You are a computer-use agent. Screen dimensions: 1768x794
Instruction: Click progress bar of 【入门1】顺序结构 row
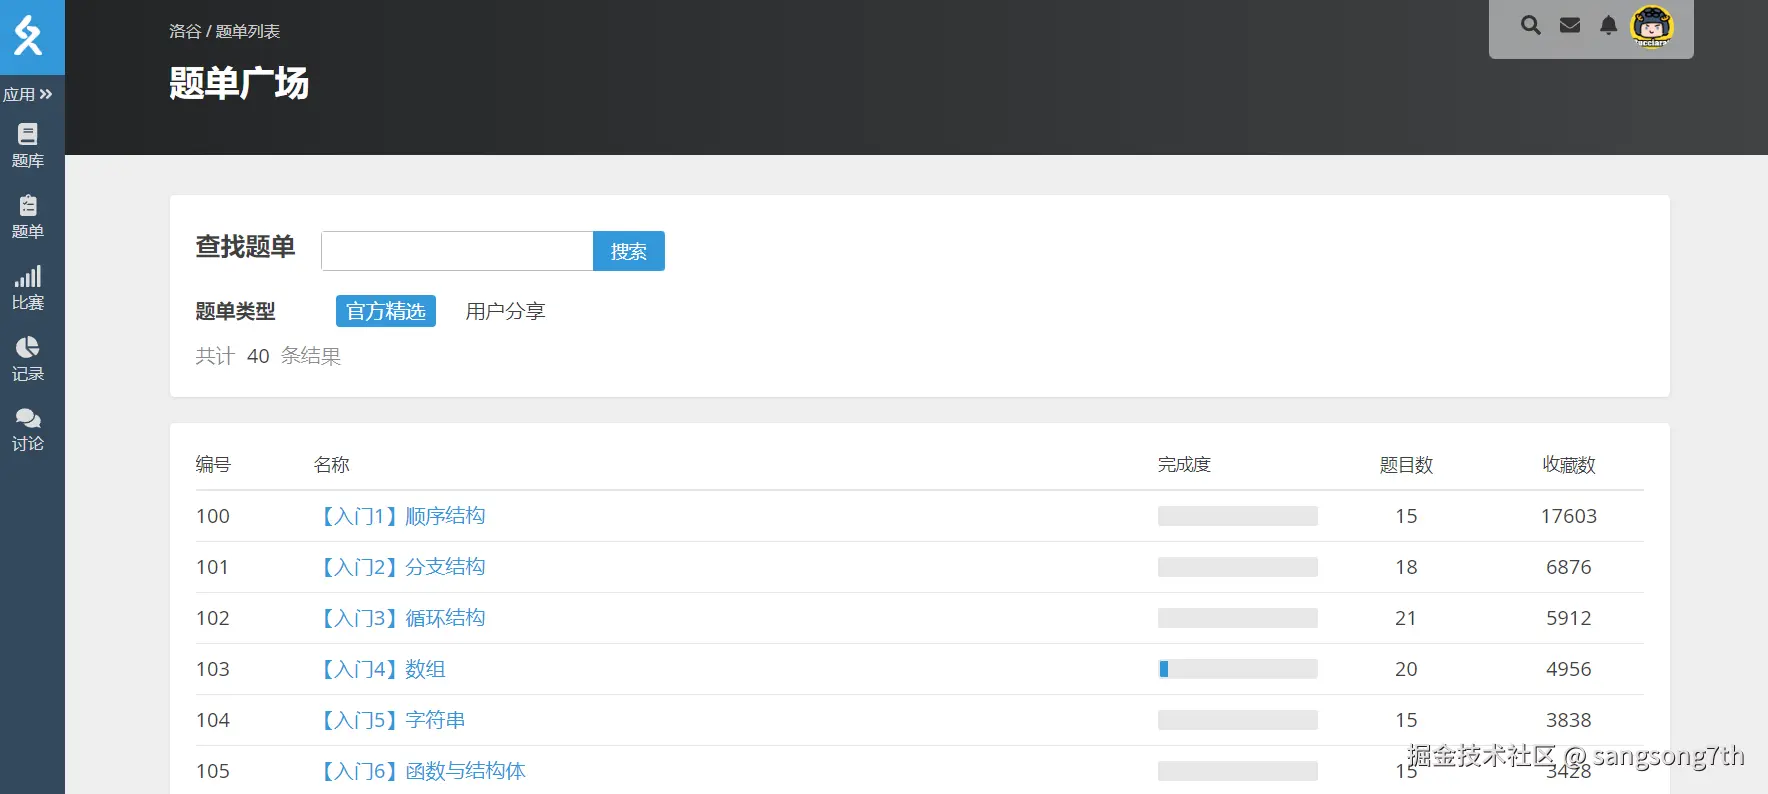tap(1238, 516)
